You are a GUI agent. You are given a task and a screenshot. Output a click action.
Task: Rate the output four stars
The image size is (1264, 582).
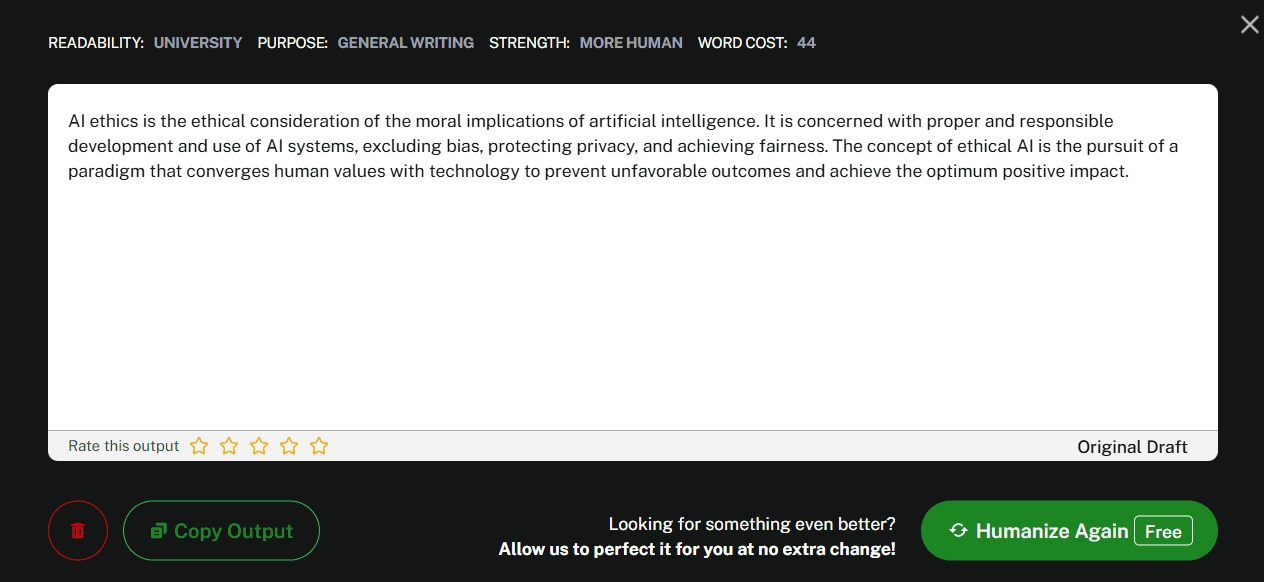pos(289,446)
